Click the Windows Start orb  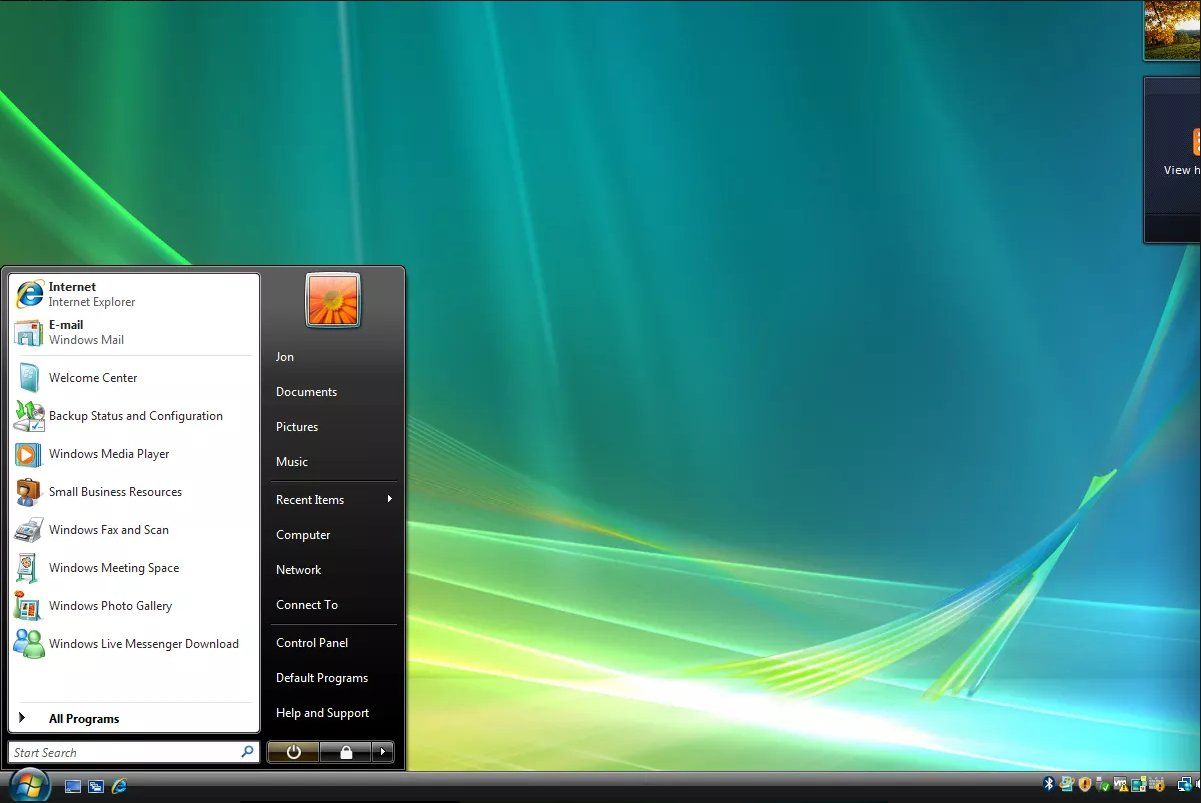click(x=29, y=784)
